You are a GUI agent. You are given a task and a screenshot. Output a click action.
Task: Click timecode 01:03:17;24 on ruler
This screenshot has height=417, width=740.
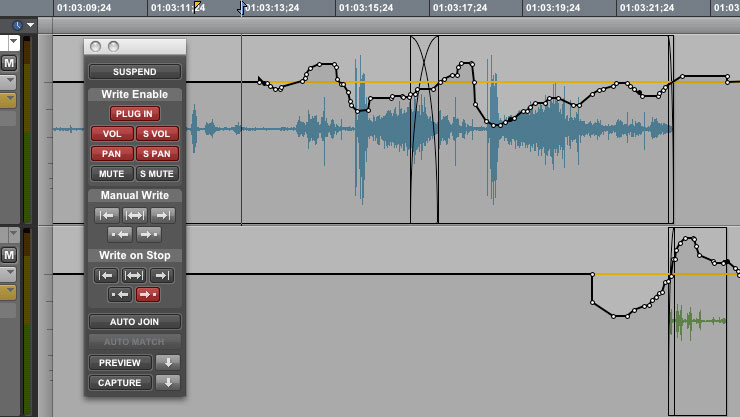460,8
